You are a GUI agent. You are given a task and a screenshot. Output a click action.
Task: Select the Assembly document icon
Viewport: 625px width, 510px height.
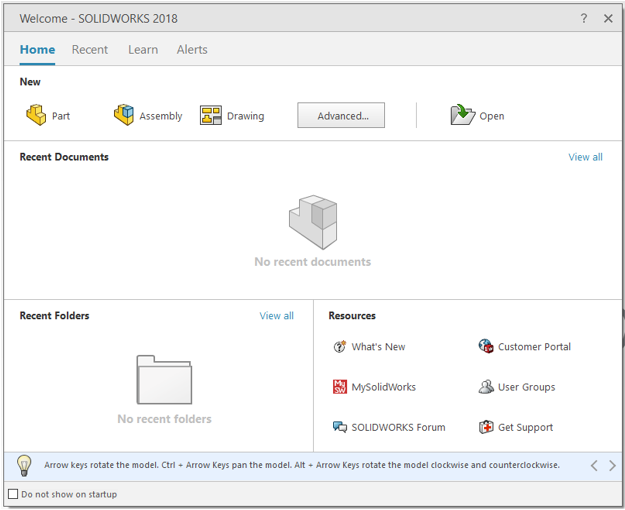tap(124, 115)
